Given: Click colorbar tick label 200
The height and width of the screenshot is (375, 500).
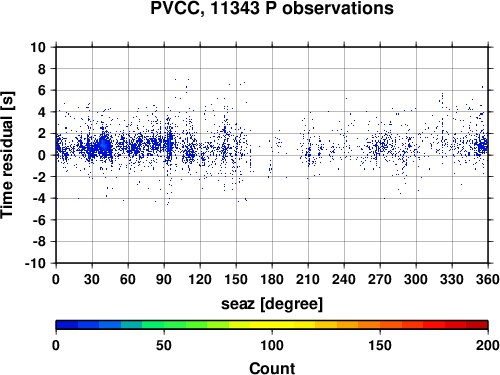Looking at the screenshot, I should pyautogui.click(x=487, y=345).
